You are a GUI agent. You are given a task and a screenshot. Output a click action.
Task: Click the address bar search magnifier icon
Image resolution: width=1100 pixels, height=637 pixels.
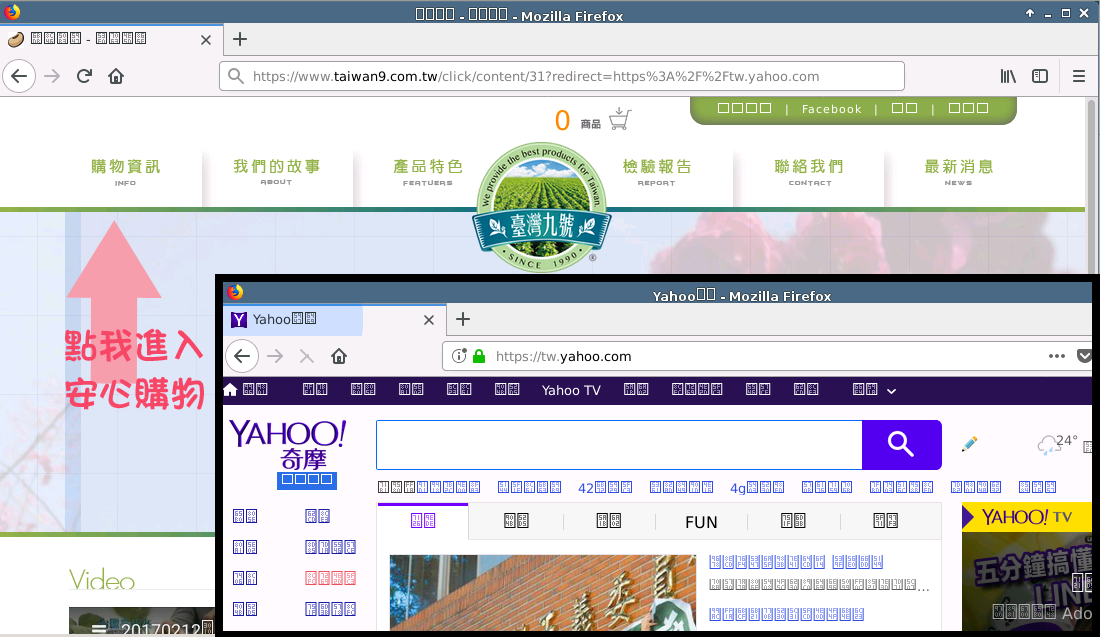[x=236, y=76]
